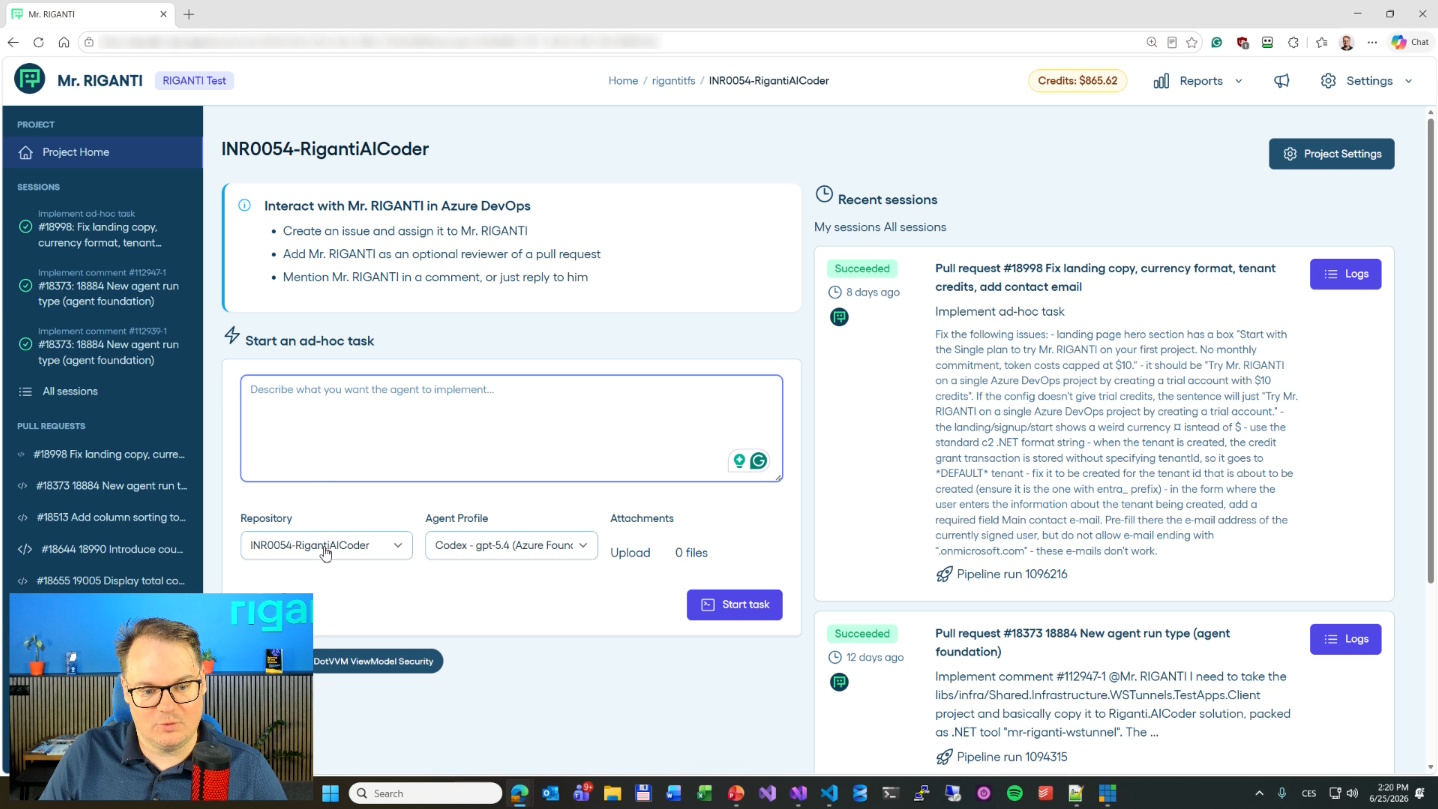Screen dimensions: 1438x809
Task: Click the Grammarly icon in task textbox
Action: point(758,461)
